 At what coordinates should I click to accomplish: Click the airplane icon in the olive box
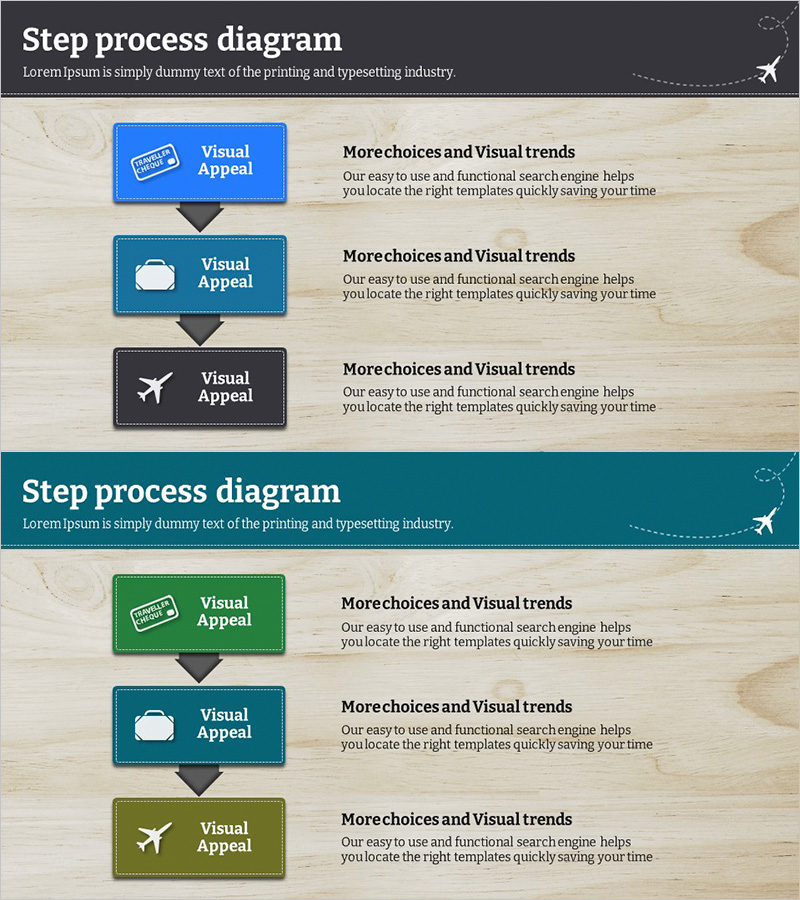click(x=154, y=838)
